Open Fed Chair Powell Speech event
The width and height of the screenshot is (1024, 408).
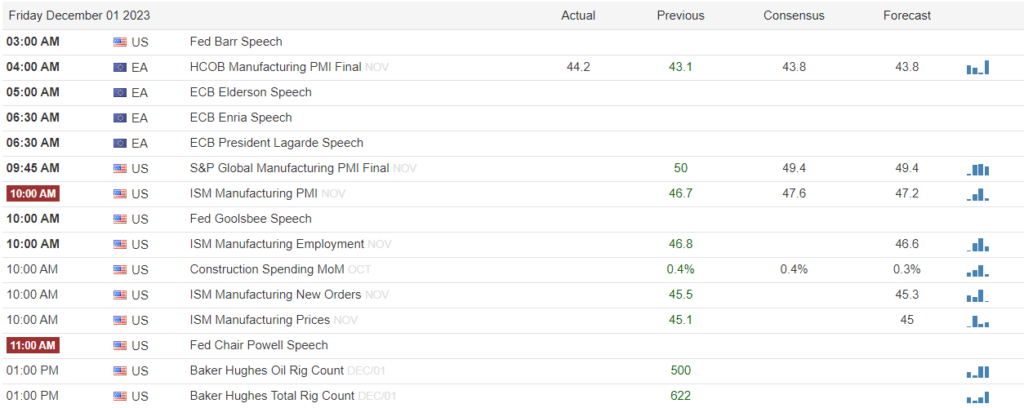(259, 345)
